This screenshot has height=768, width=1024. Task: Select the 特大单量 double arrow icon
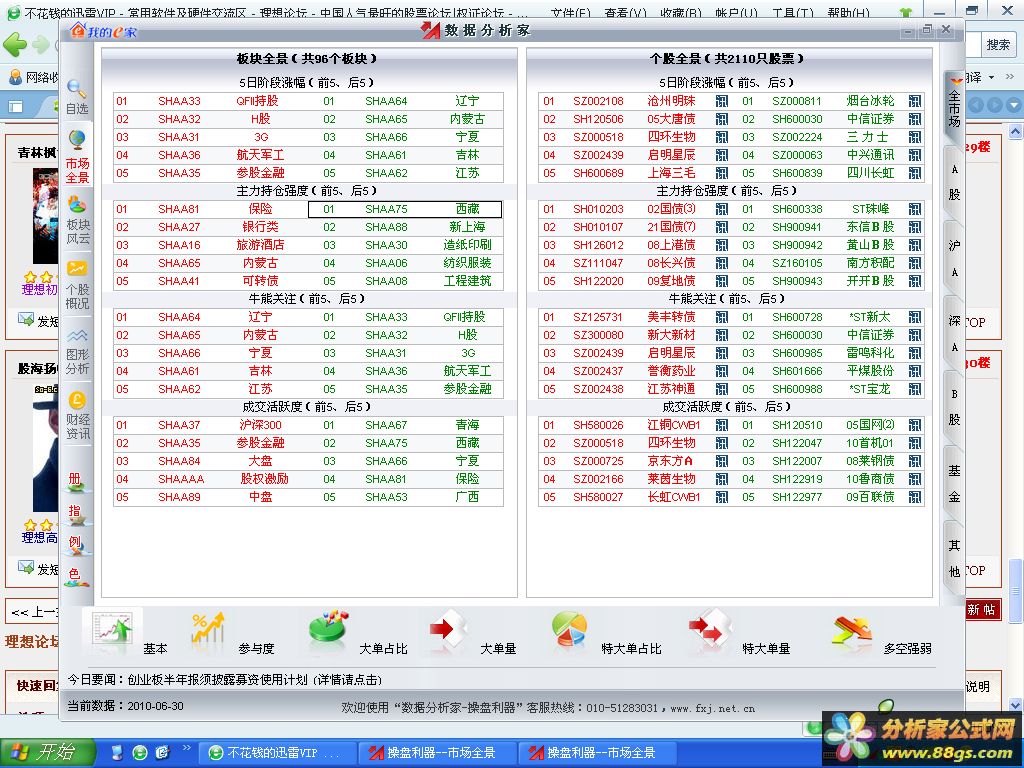(710, 628)
